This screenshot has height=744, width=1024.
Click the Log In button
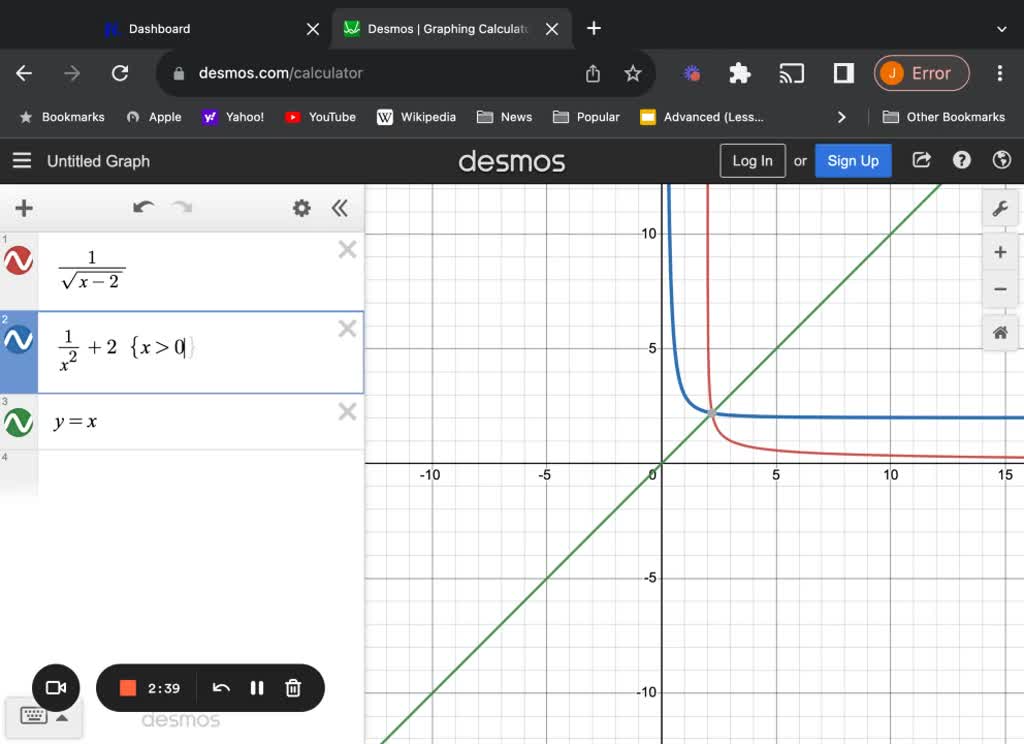(x=752, y=160)
